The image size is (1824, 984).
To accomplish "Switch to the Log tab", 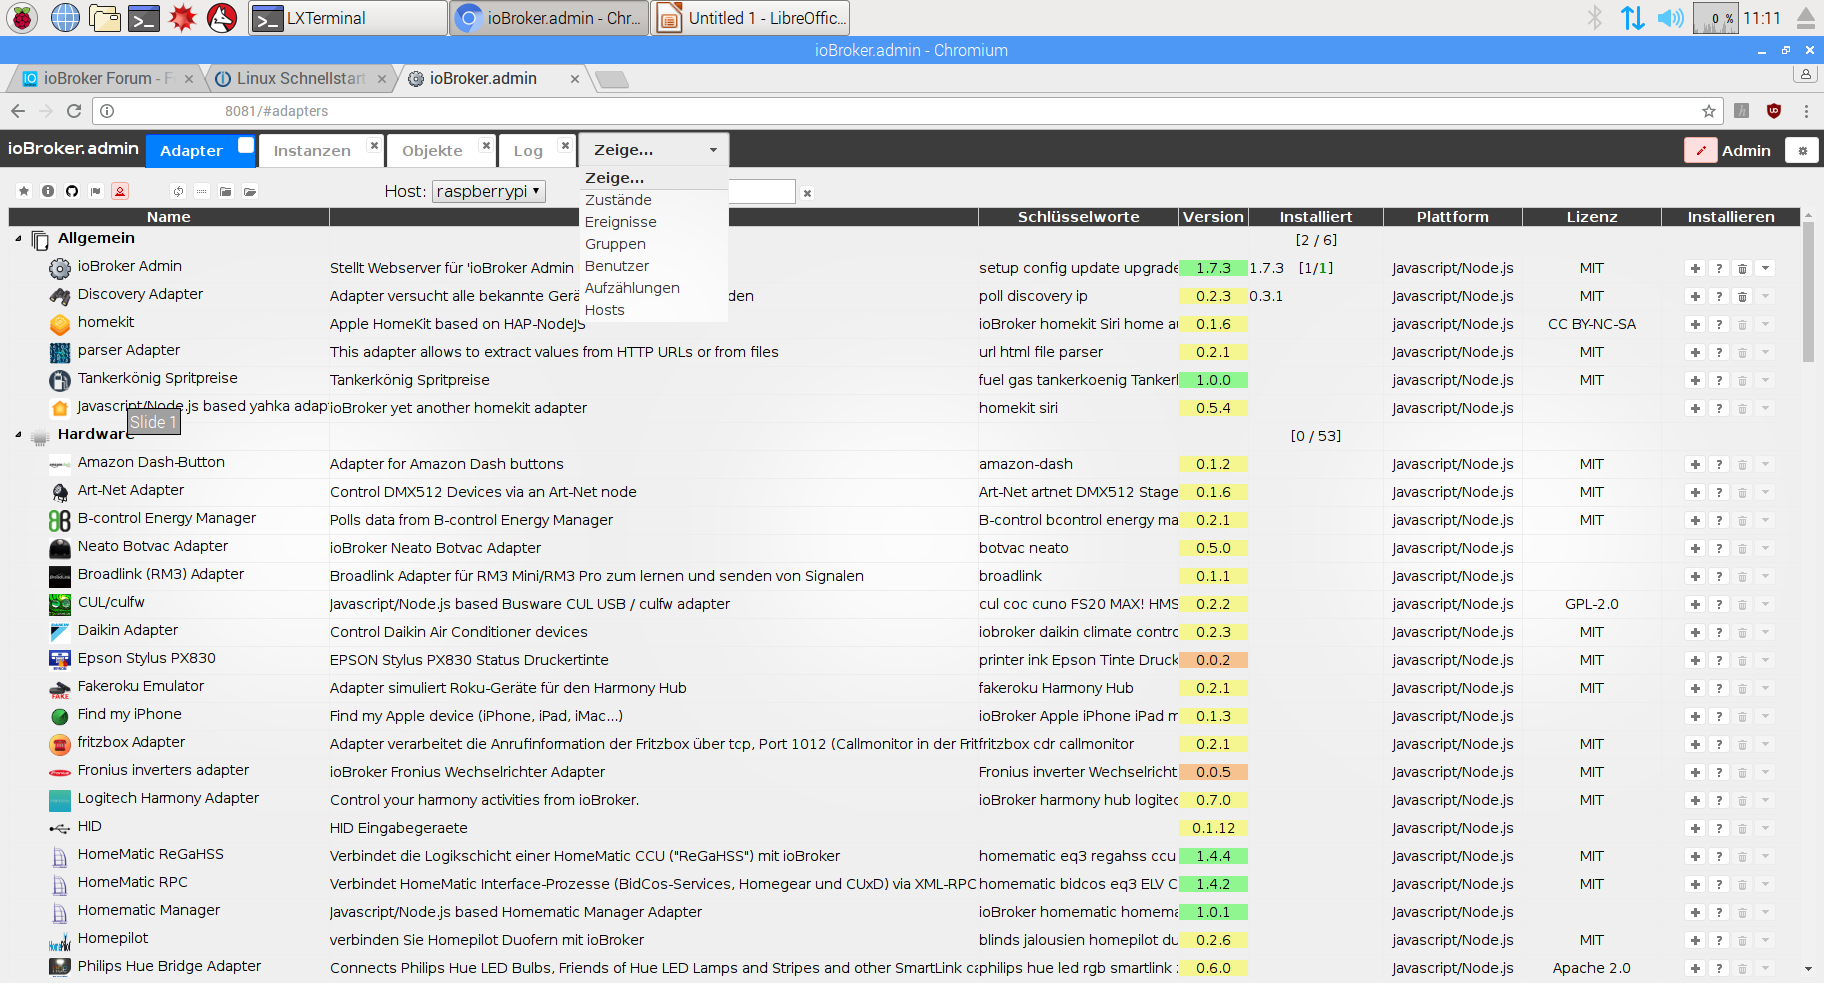I will click(528, 151).
